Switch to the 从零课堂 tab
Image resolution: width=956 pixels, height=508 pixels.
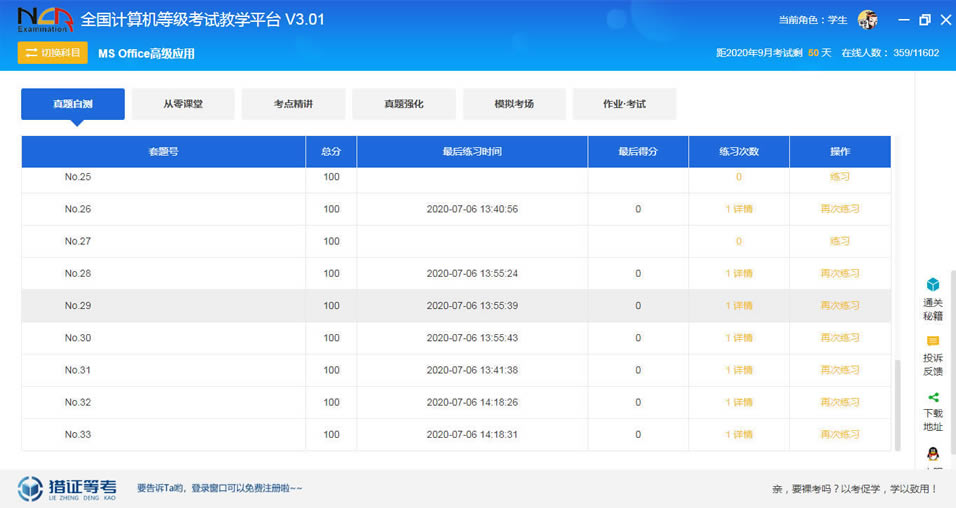tap(183, 104)
